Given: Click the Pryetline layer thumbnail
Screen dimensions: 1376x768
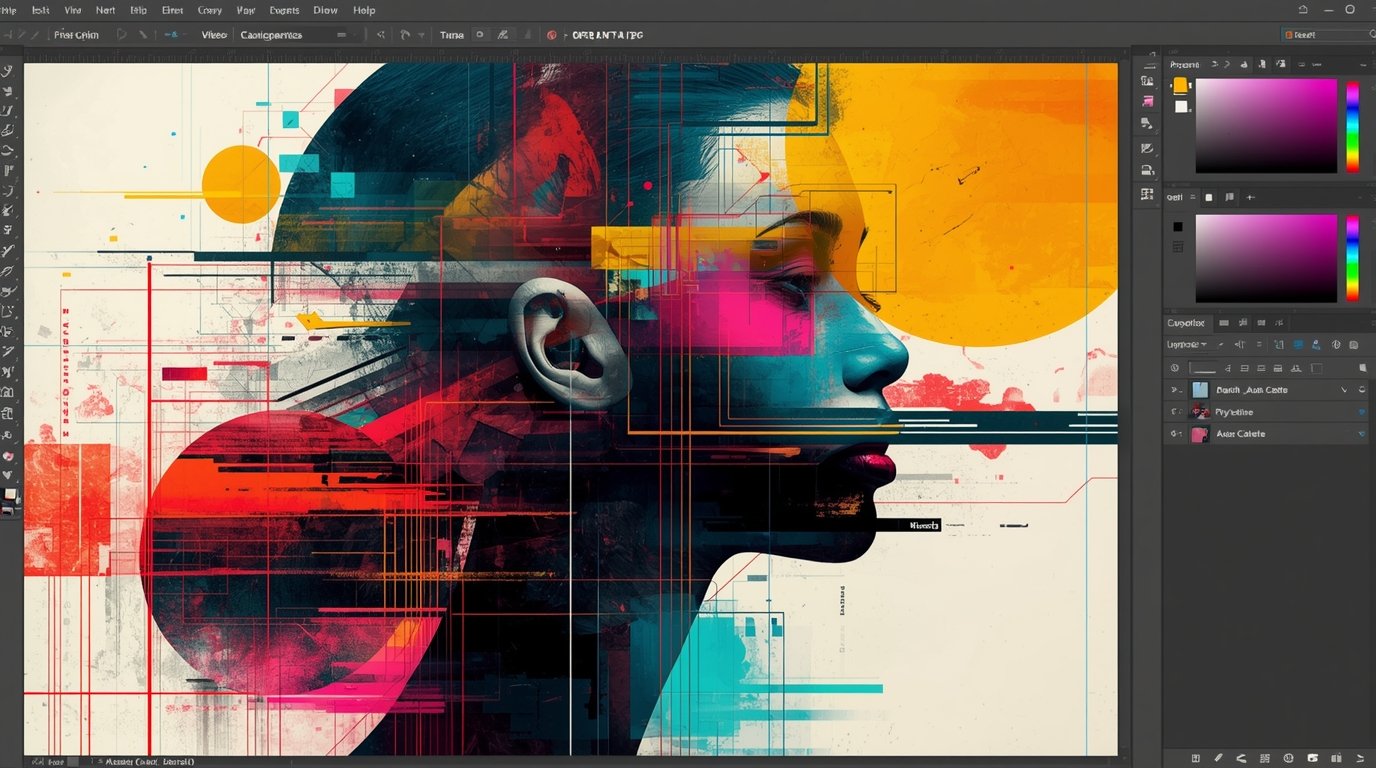Looking at the screenshot, I should 1200,411.
